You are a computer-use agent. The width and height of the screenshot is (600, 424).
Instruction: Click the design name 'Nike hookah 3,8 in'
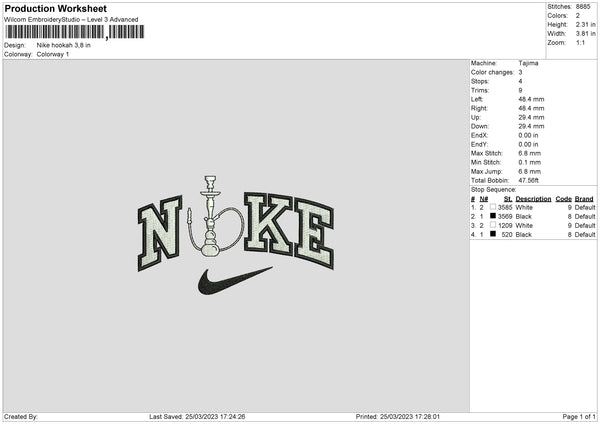64,45
